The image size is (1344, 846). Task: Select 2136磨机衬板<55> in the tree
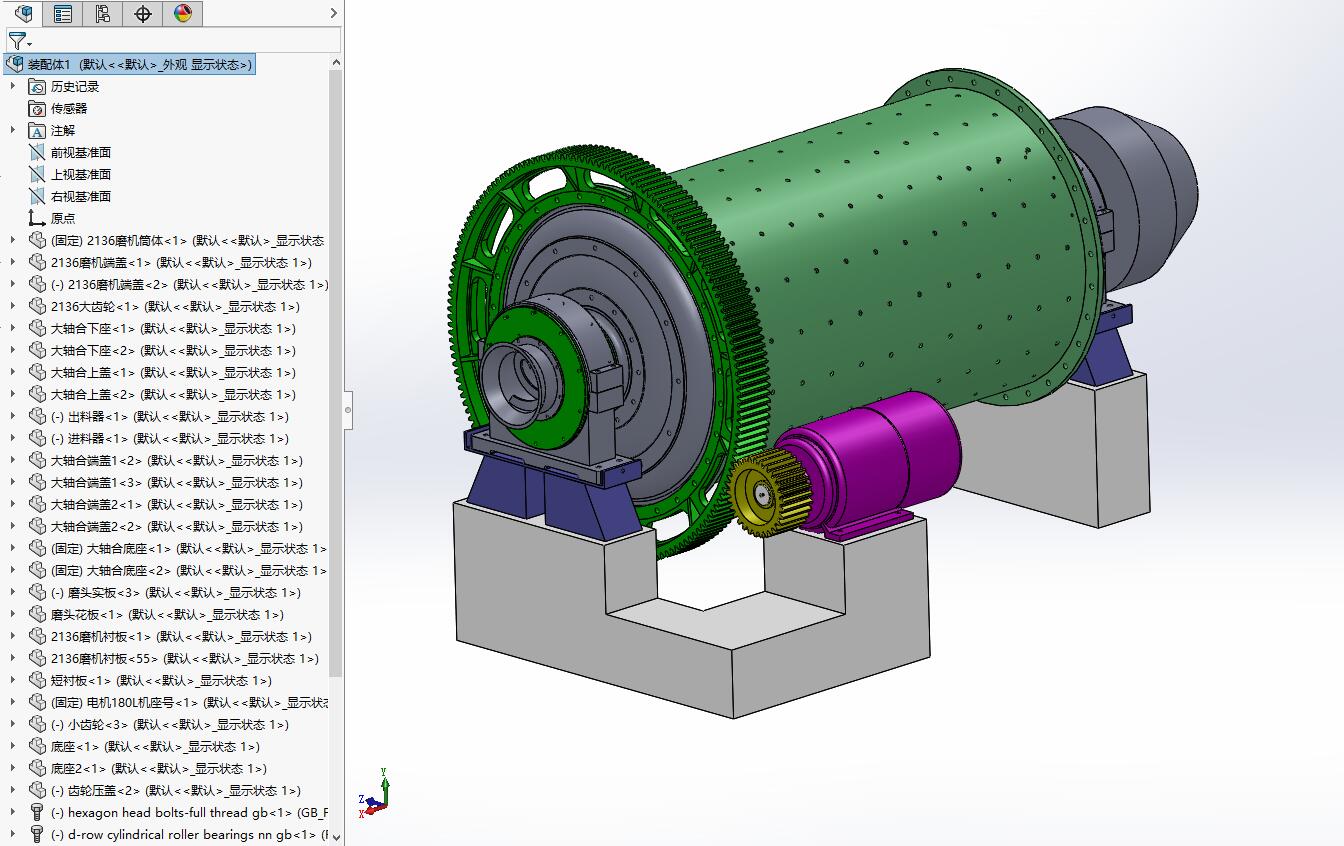[x=185, y=658]
